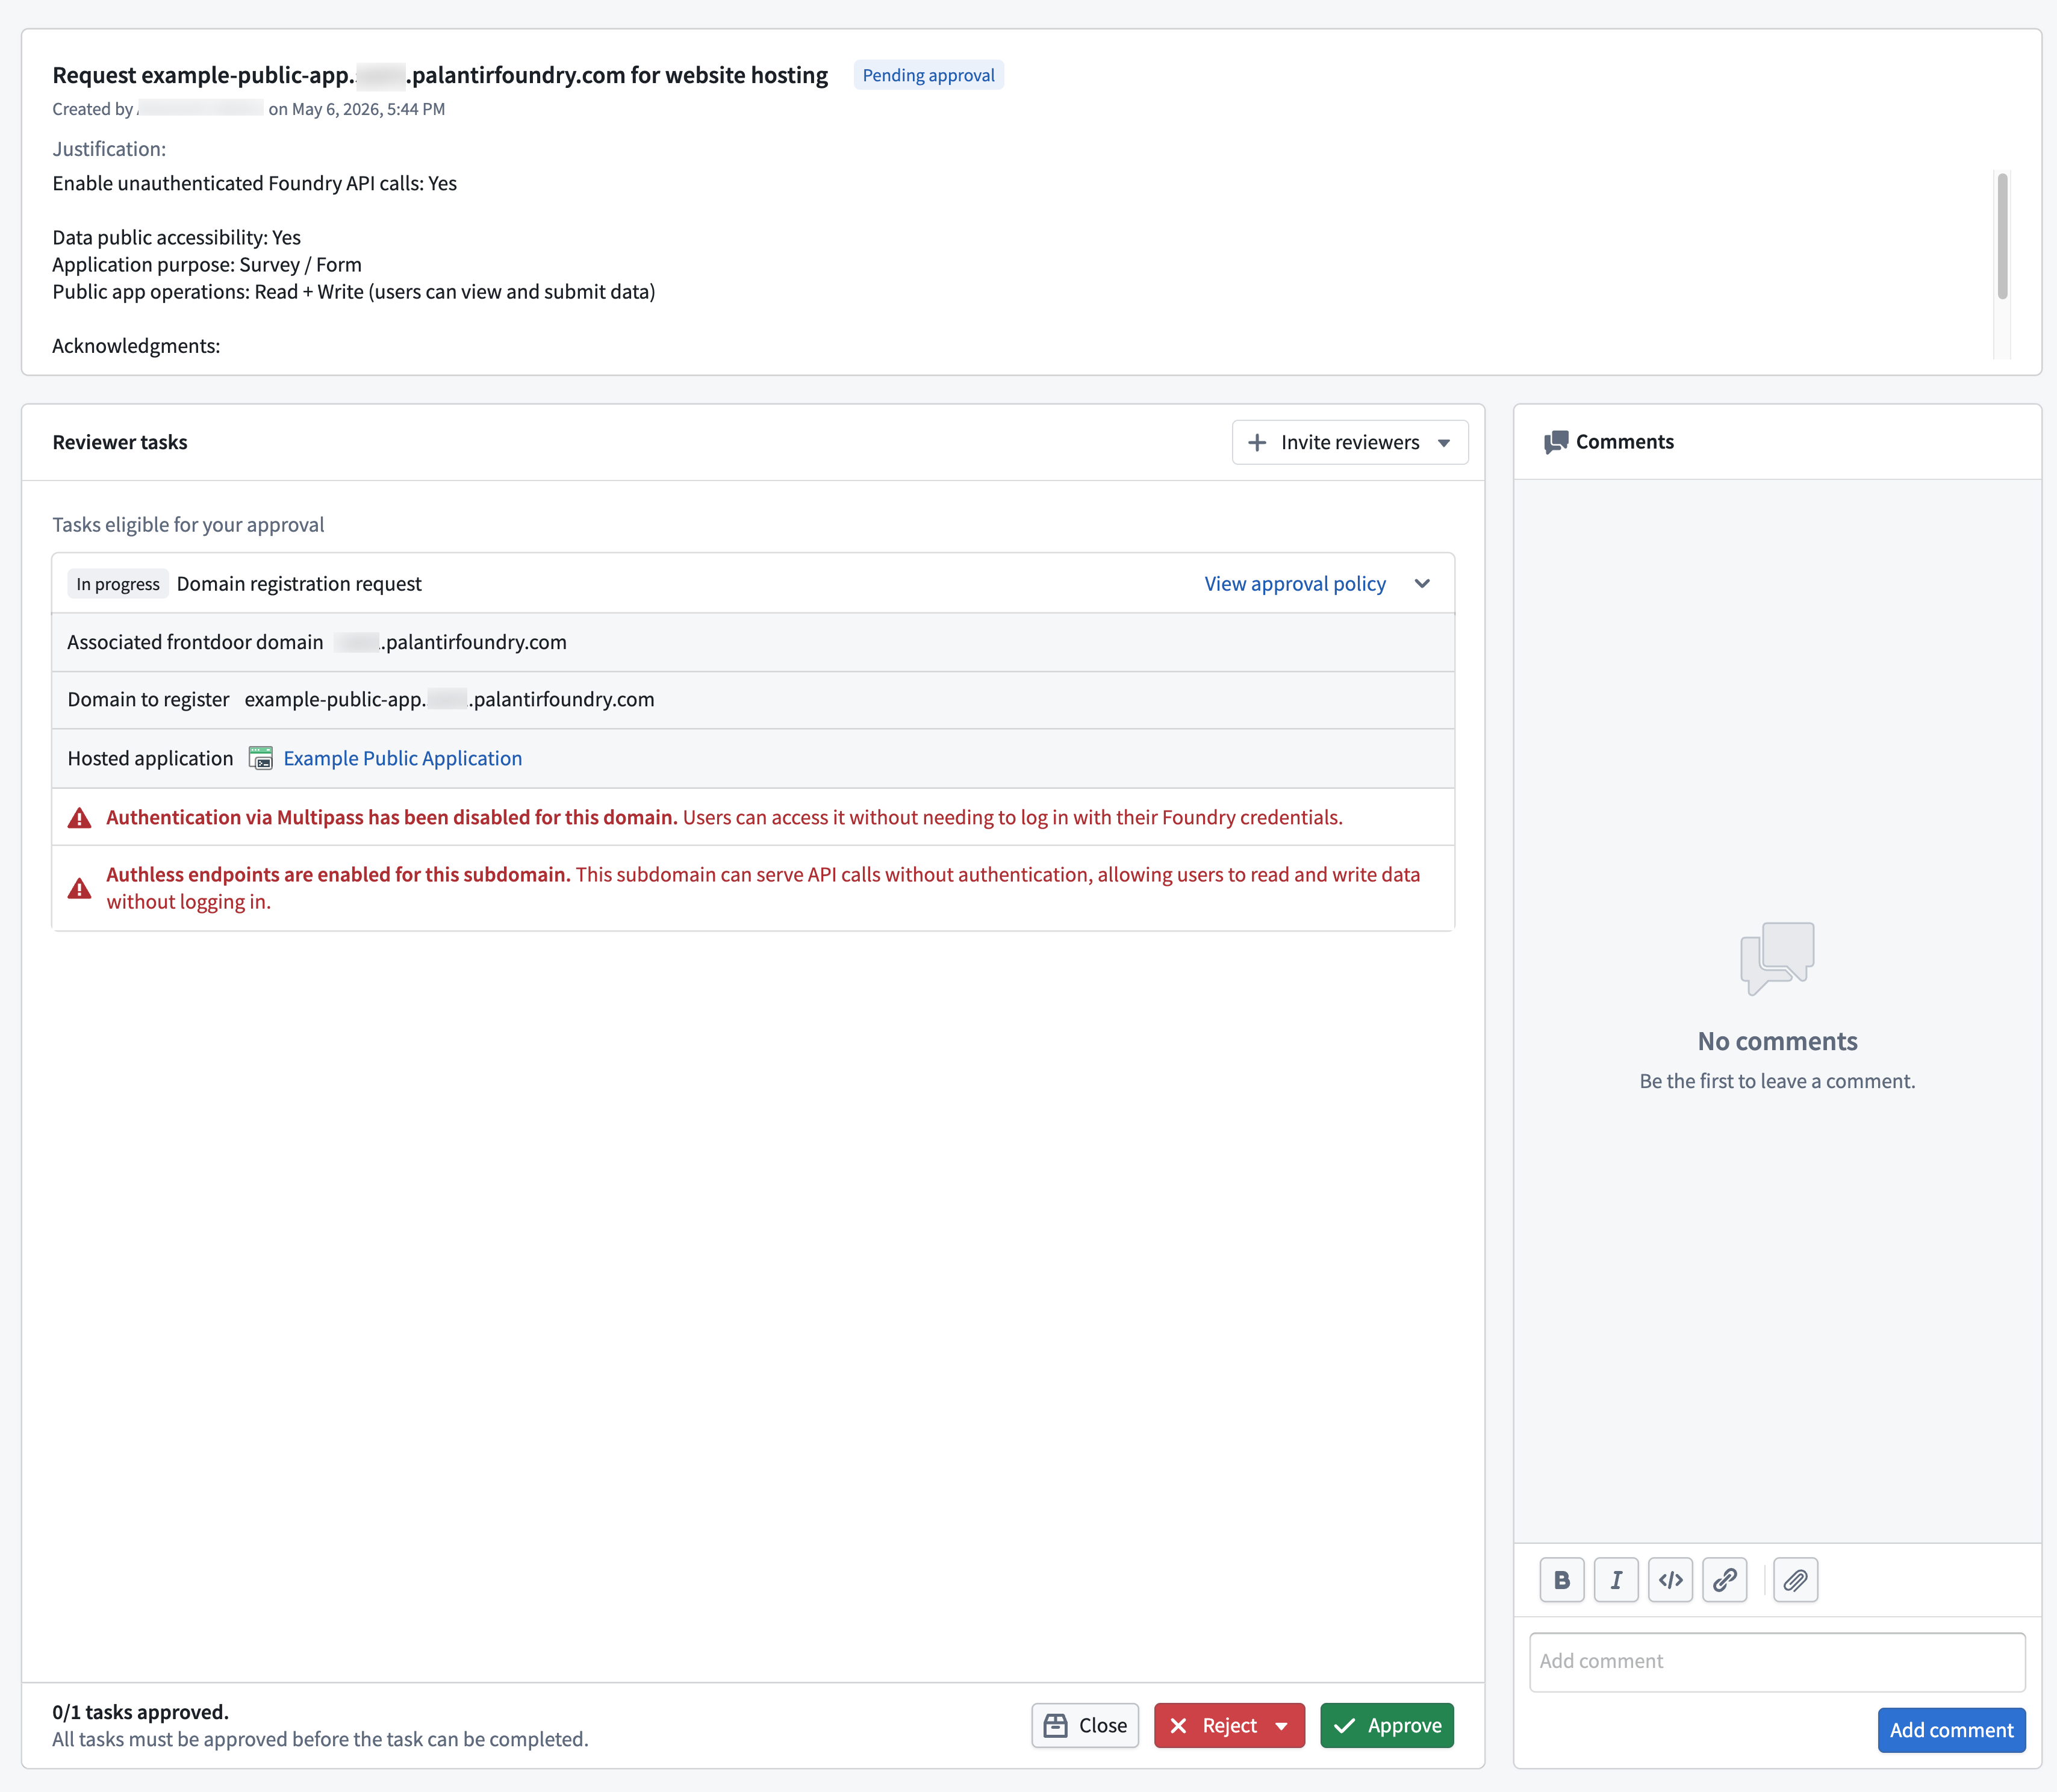This screenshot has height=1792, width=2057.
Task: Insert a link in comment editor
Action: pyautogui.click(x=1725, y=1580)
